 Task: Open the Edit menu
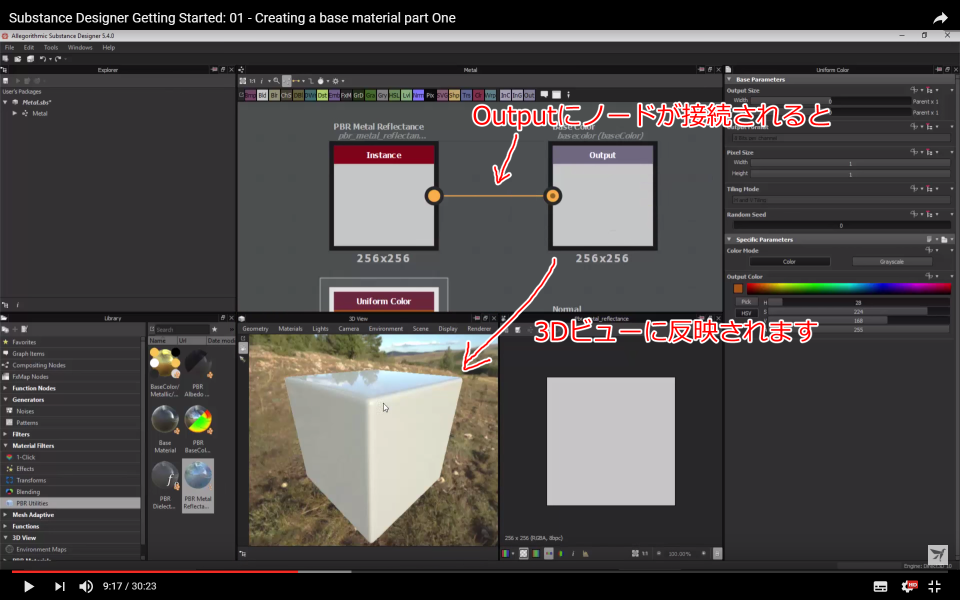pyautogui.click(x=28, y=47)
